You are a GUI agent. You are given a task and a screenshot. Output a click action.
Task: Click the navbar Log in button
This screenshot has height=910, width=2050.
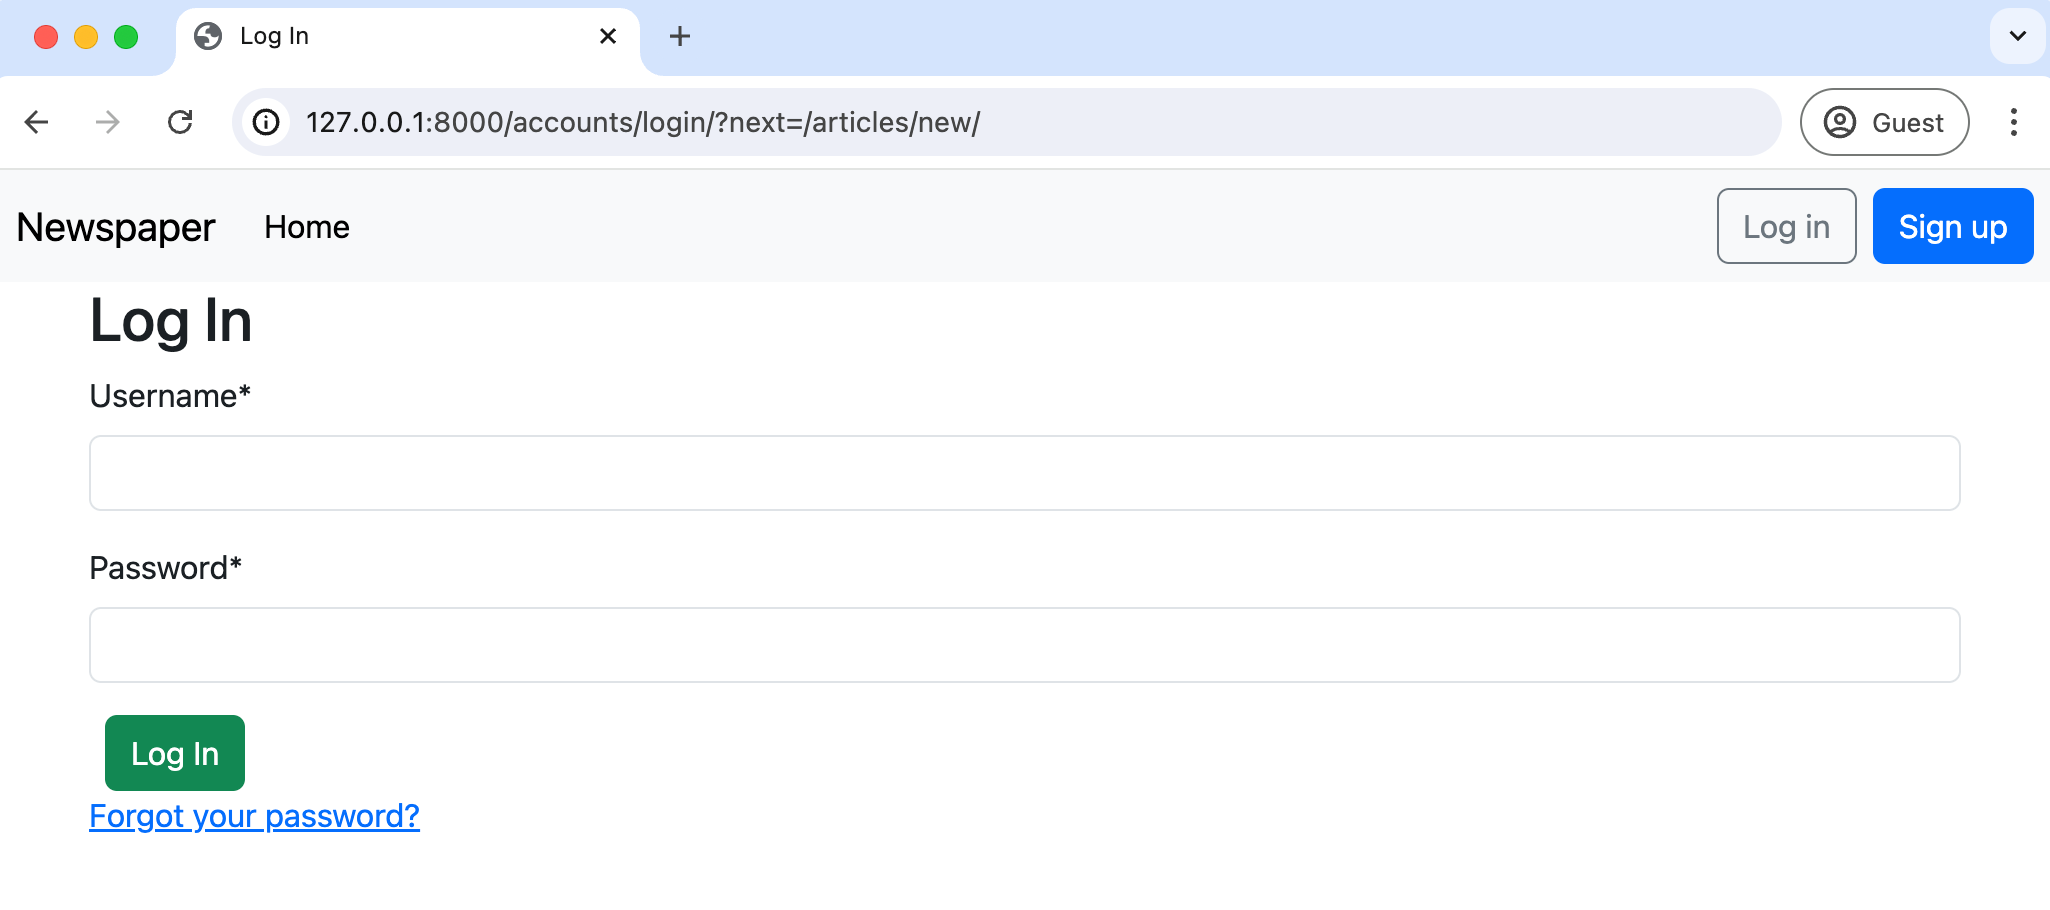tap(1787, 226)
